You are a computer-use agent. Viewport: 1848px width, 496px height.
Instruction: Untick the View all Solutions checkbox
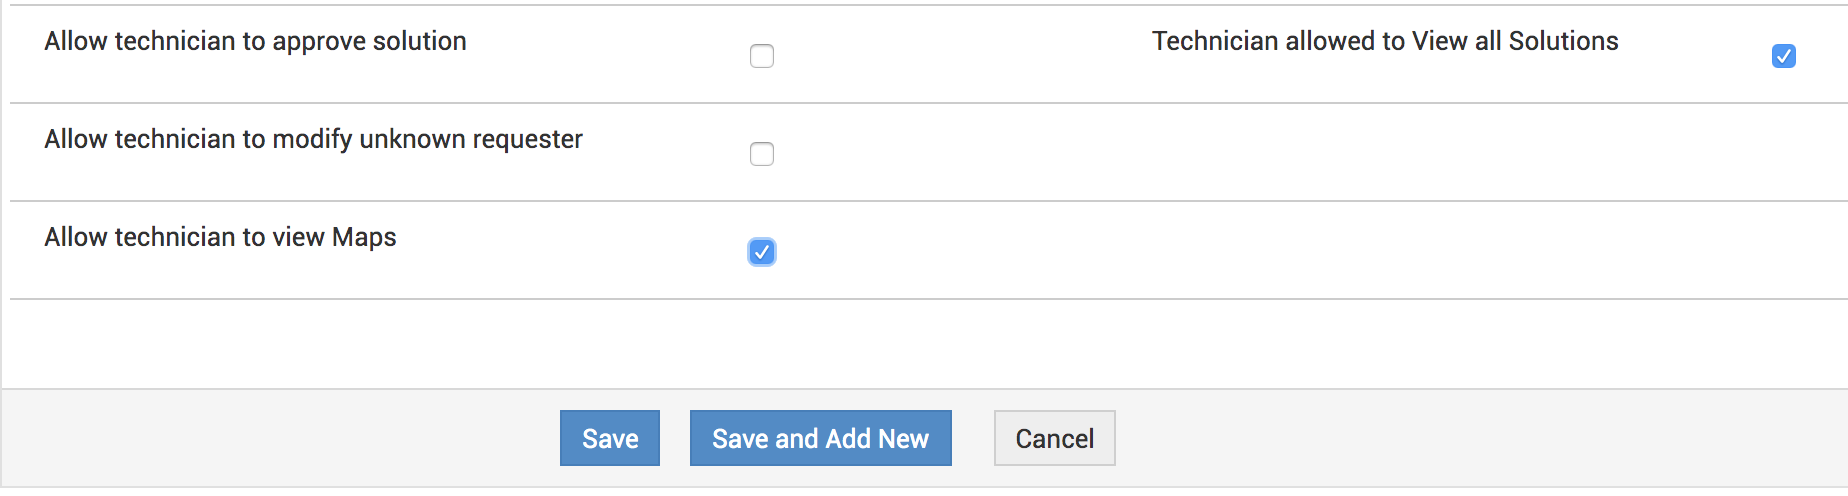(x=1783, y=56)
